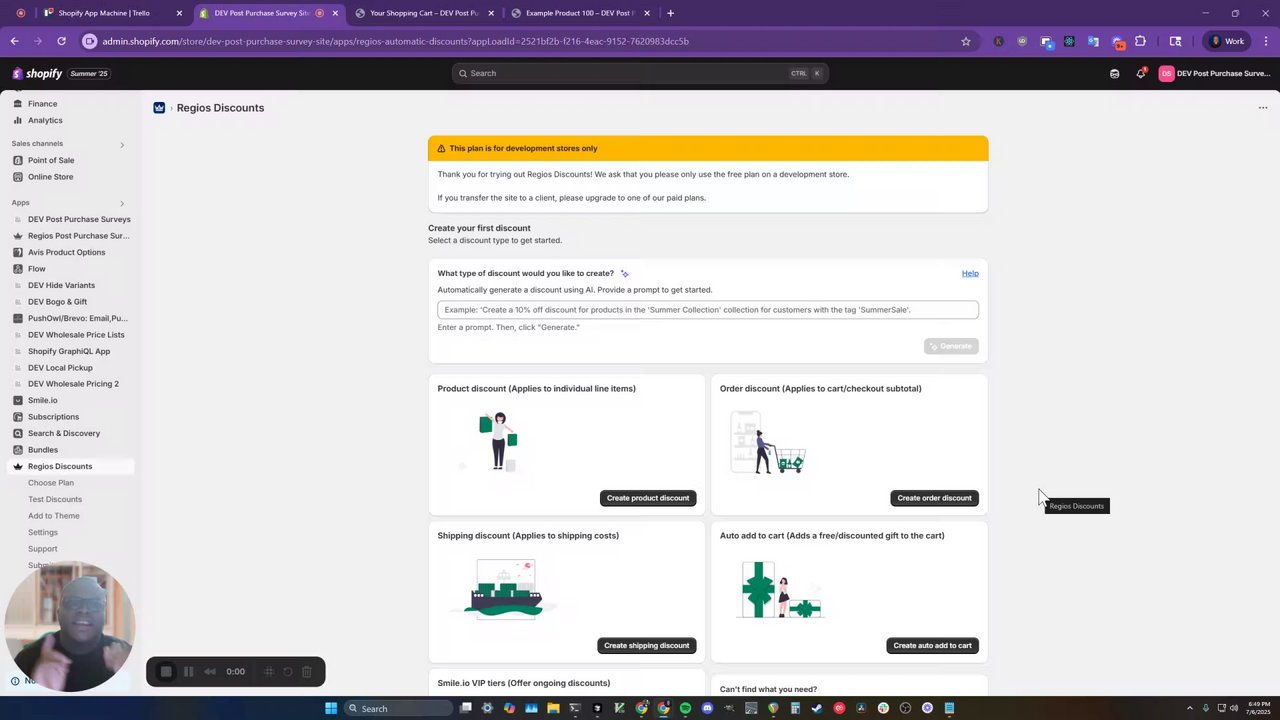Delete the recording with trash icon
The height and width of the screenshot is (720, 1280).
click(x=307, y=672)
